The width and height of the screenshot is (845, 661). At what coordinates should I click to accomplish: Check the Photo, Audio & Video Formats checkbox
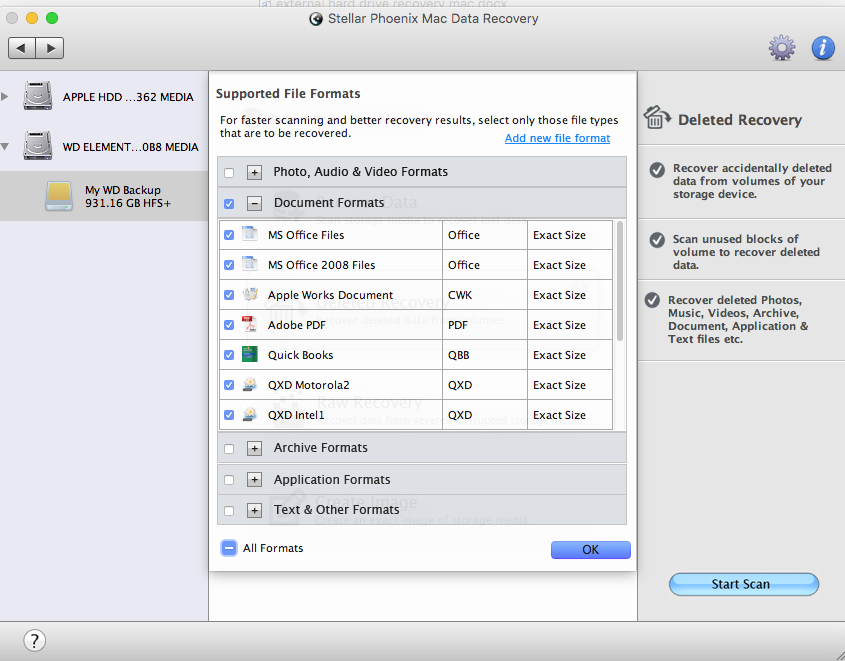tap(229, 172)
